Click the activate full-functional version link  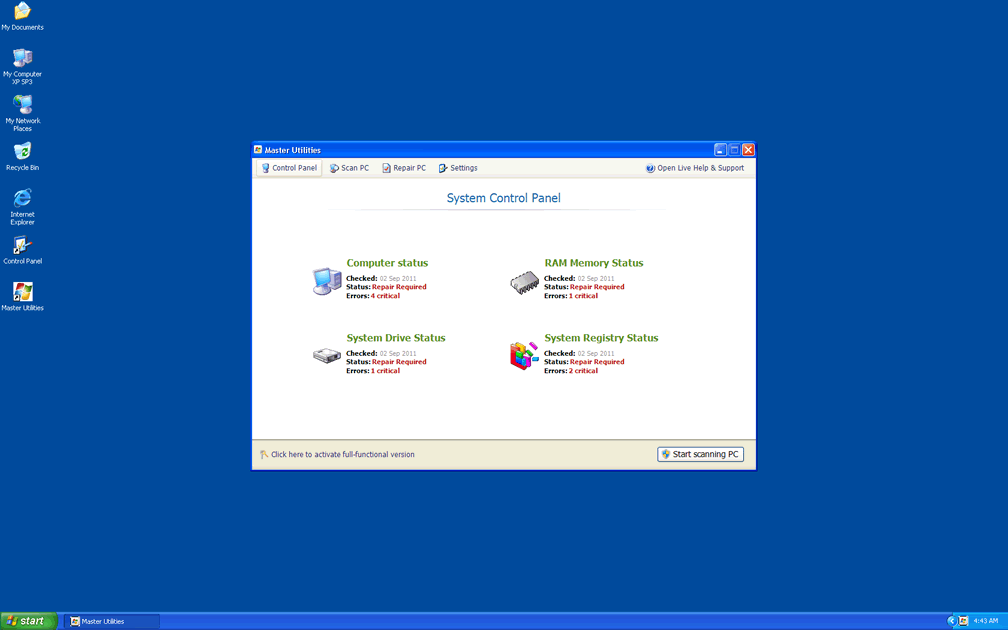342,454
